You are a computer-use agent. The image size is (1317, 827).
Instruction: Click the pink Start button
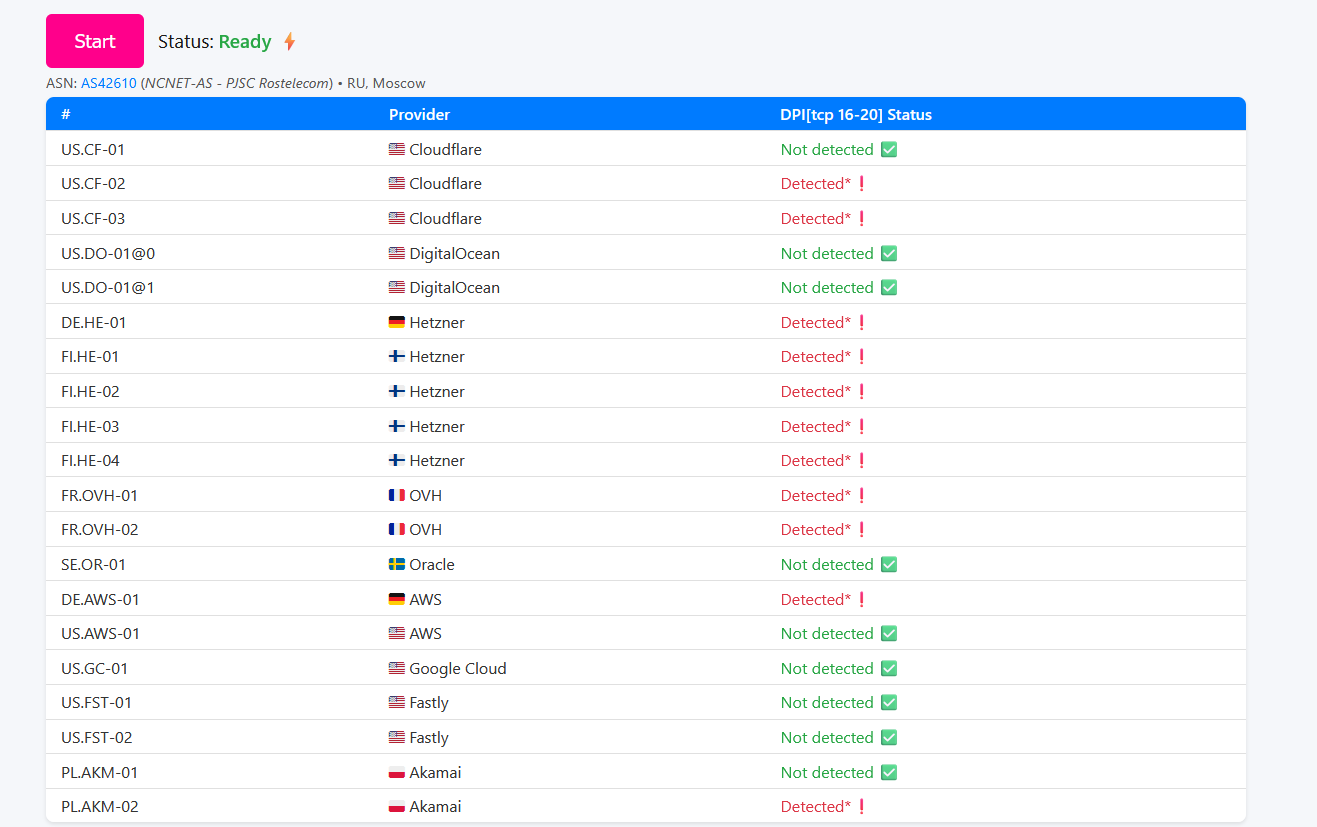[95, 41]
